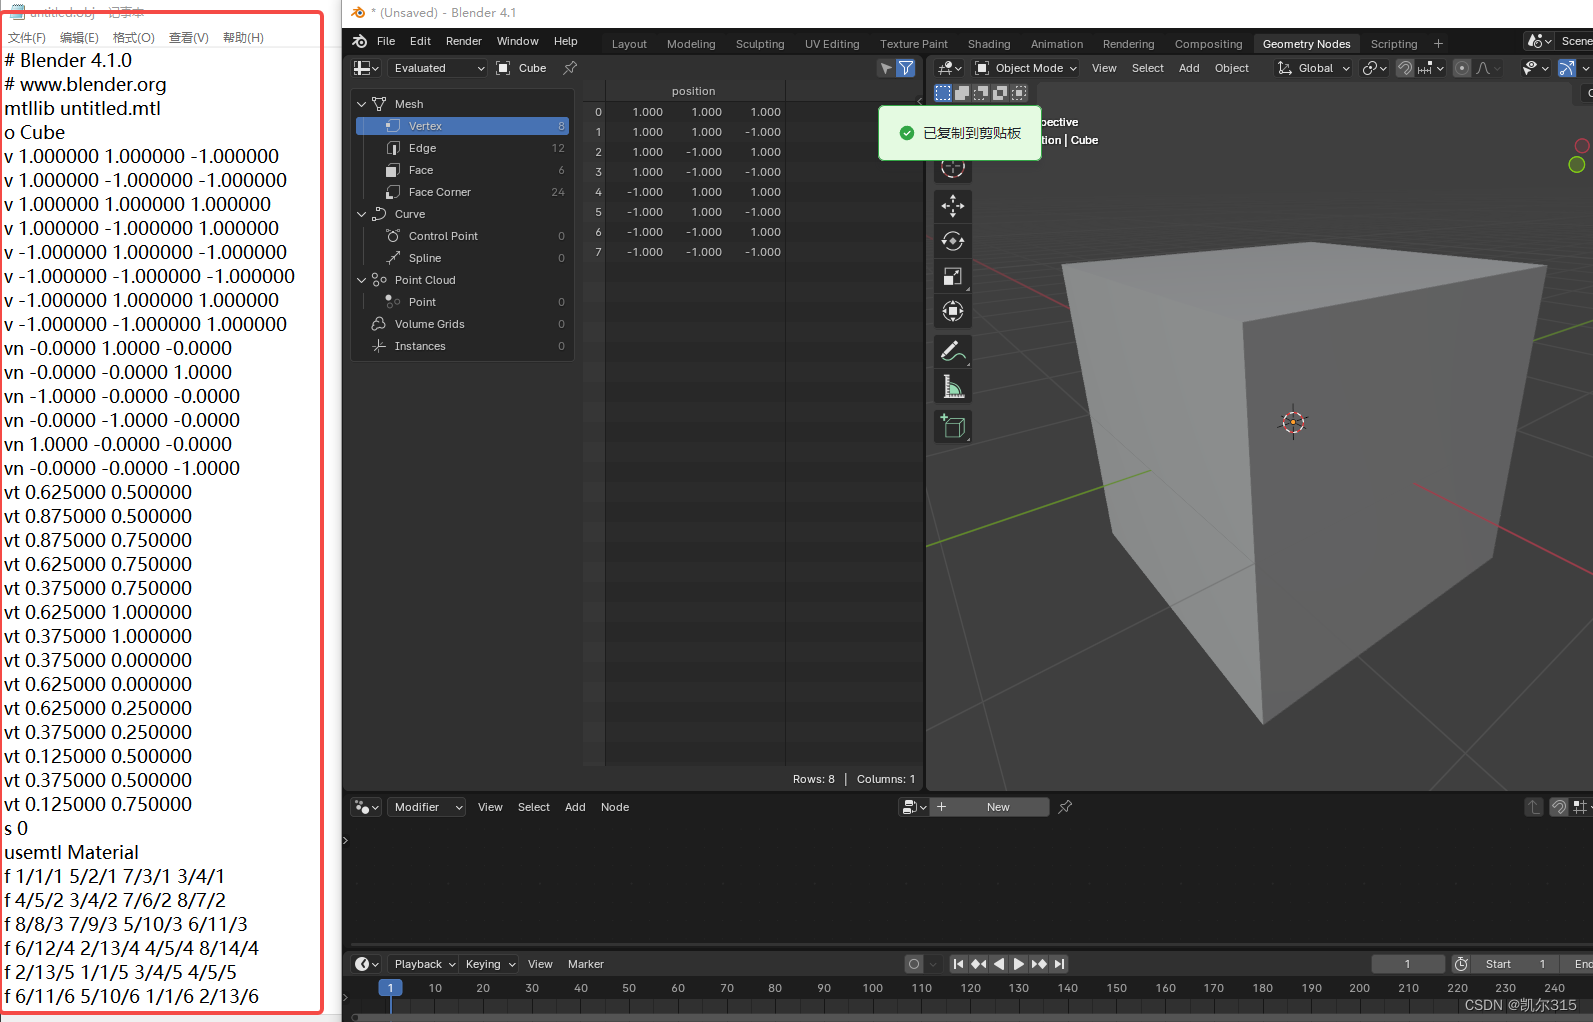Click the node editor pin icon
This screenshot has height=1022, width=1593.
(1065, 807)
